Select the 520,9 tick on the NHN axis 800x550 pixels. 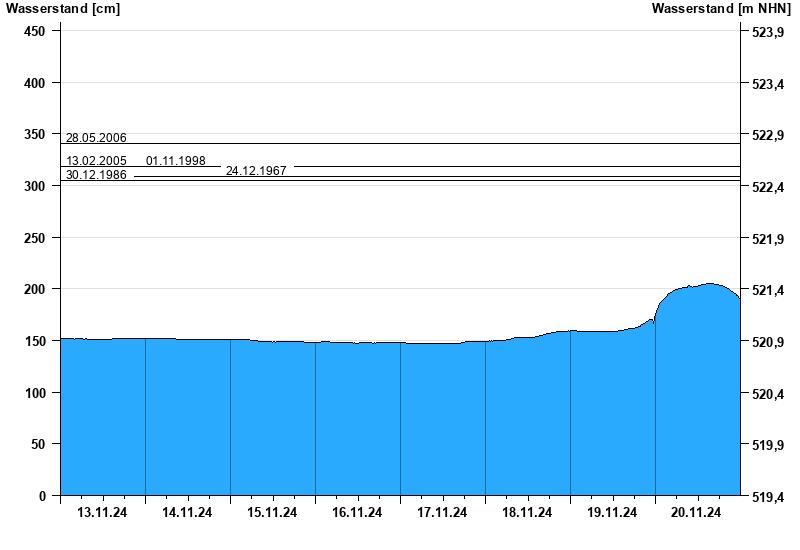coord(767,343)
